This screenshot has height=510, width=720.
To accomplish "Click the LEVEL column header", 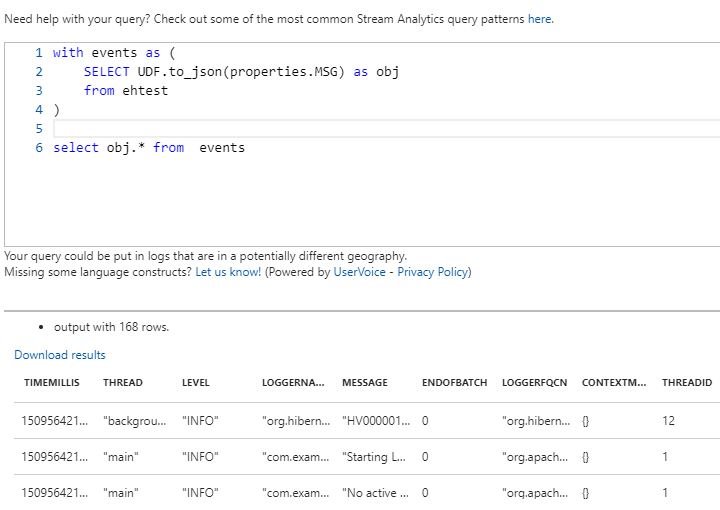I will coord(196,382).
